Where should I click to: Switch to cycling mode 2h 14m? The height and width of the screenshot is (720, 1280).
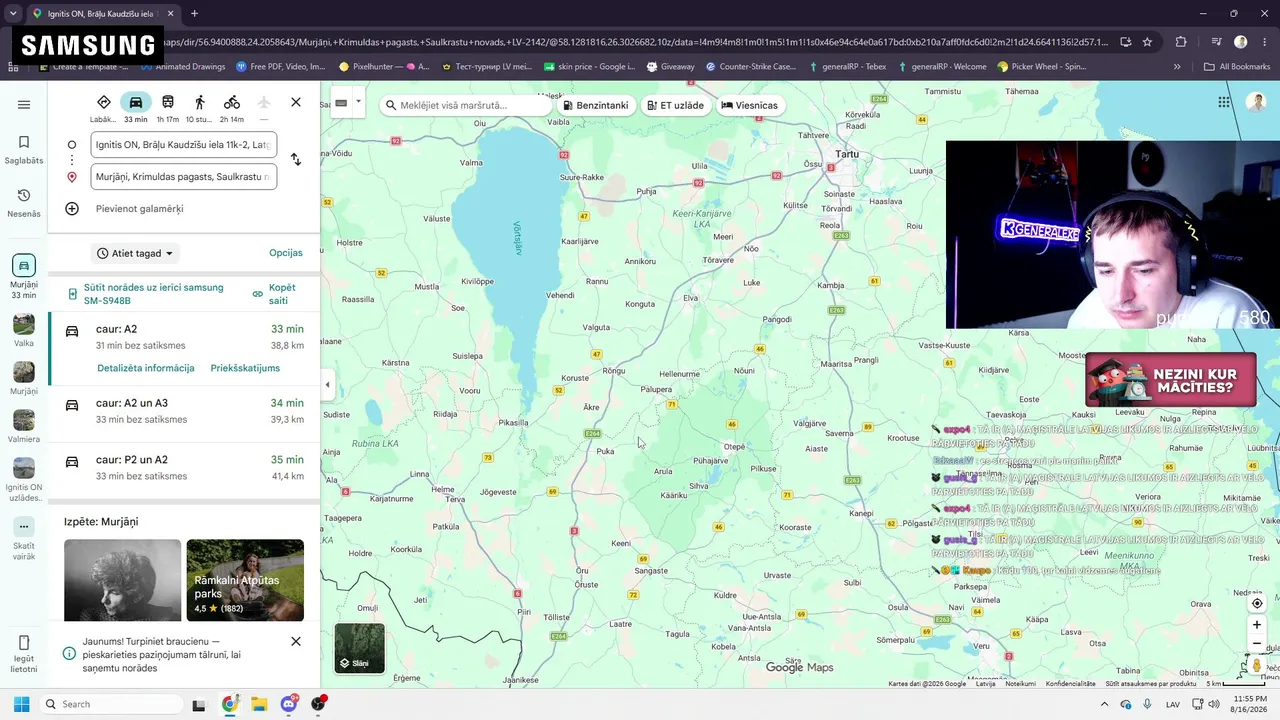pyautogui.click(x=232, y=108)
